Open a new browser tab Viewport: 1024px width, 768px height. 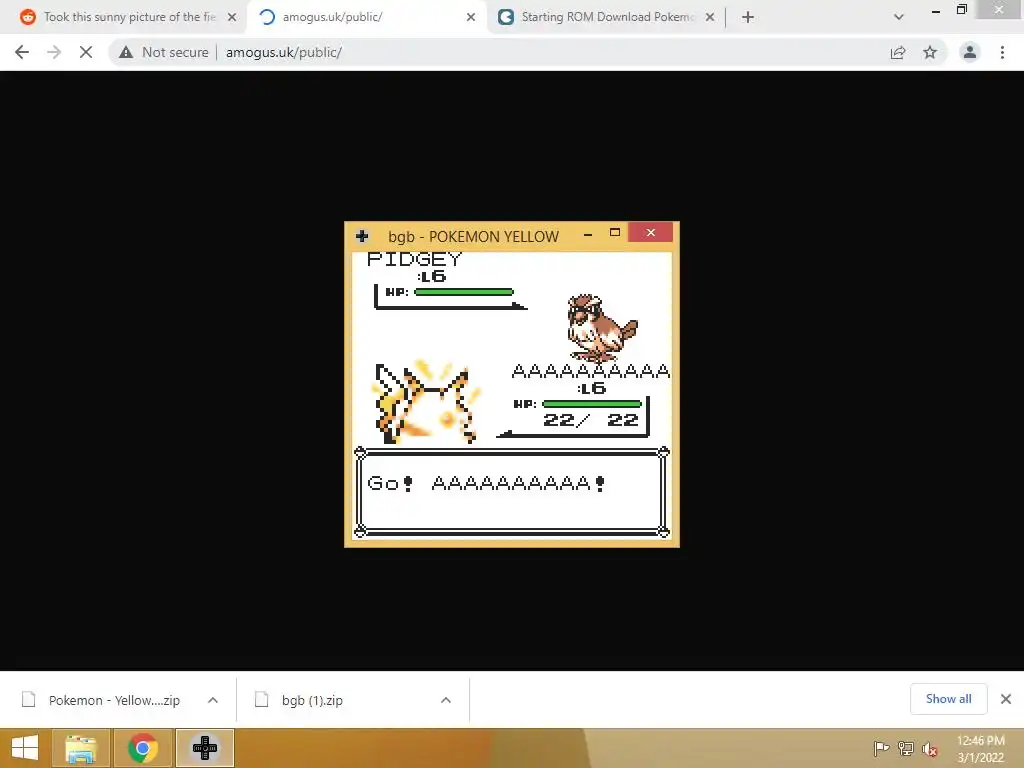tap(748, 17)
